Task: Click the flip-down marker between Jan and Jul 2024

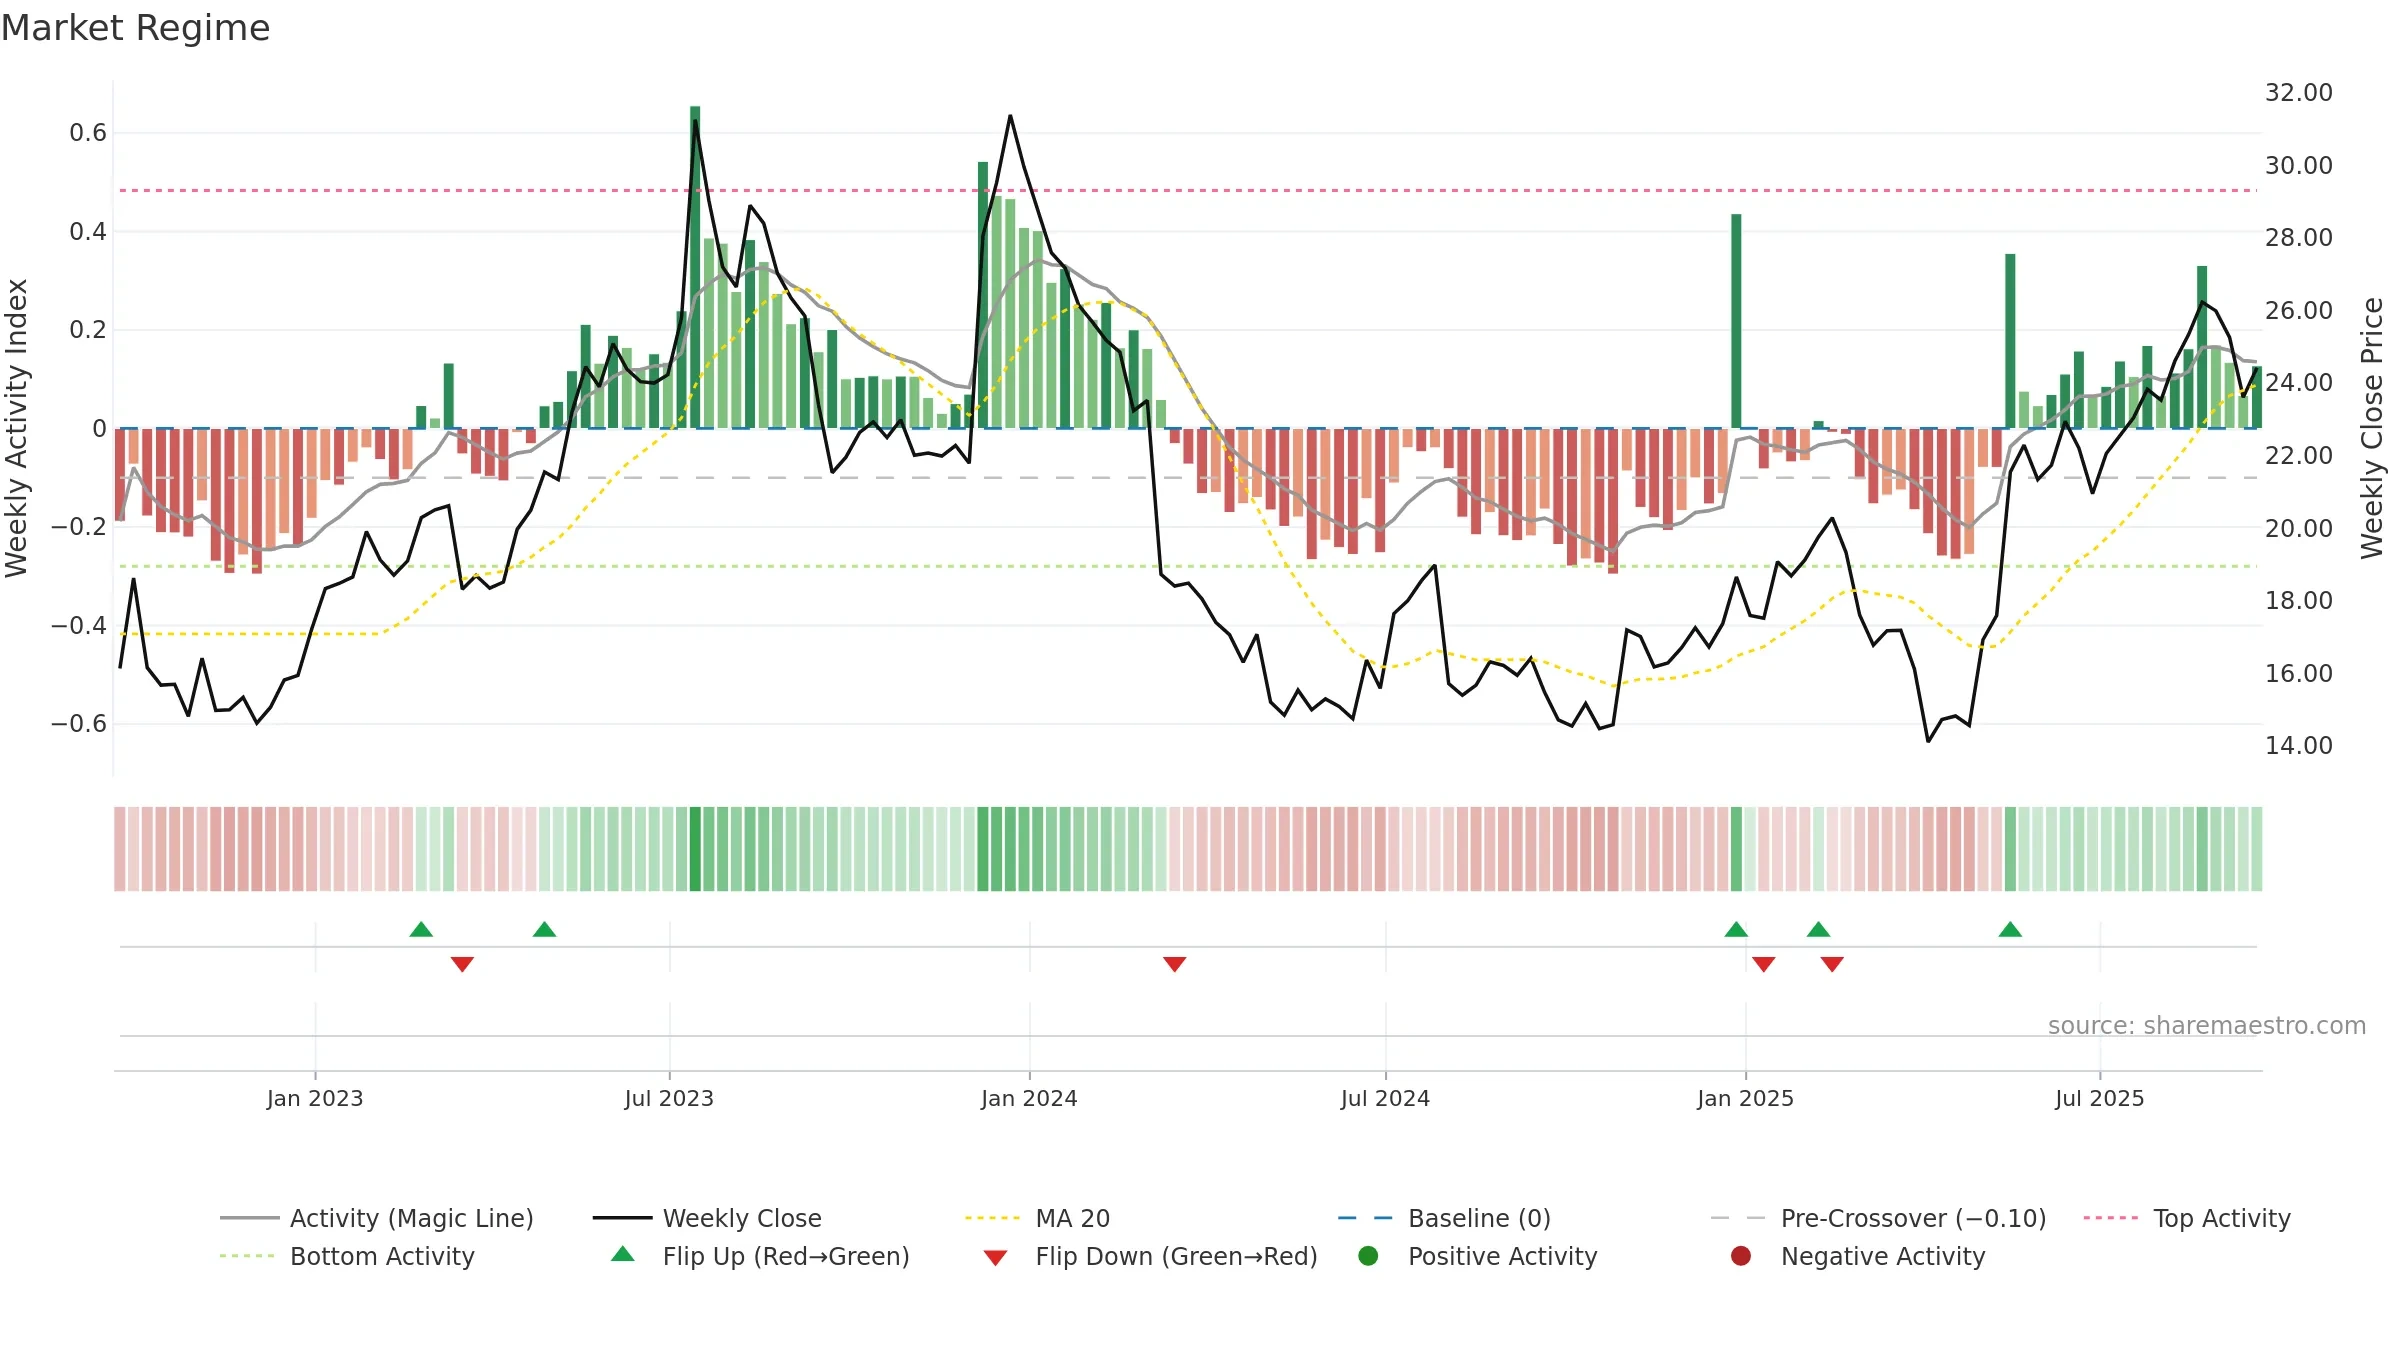Action: (x=1175, y=964)
